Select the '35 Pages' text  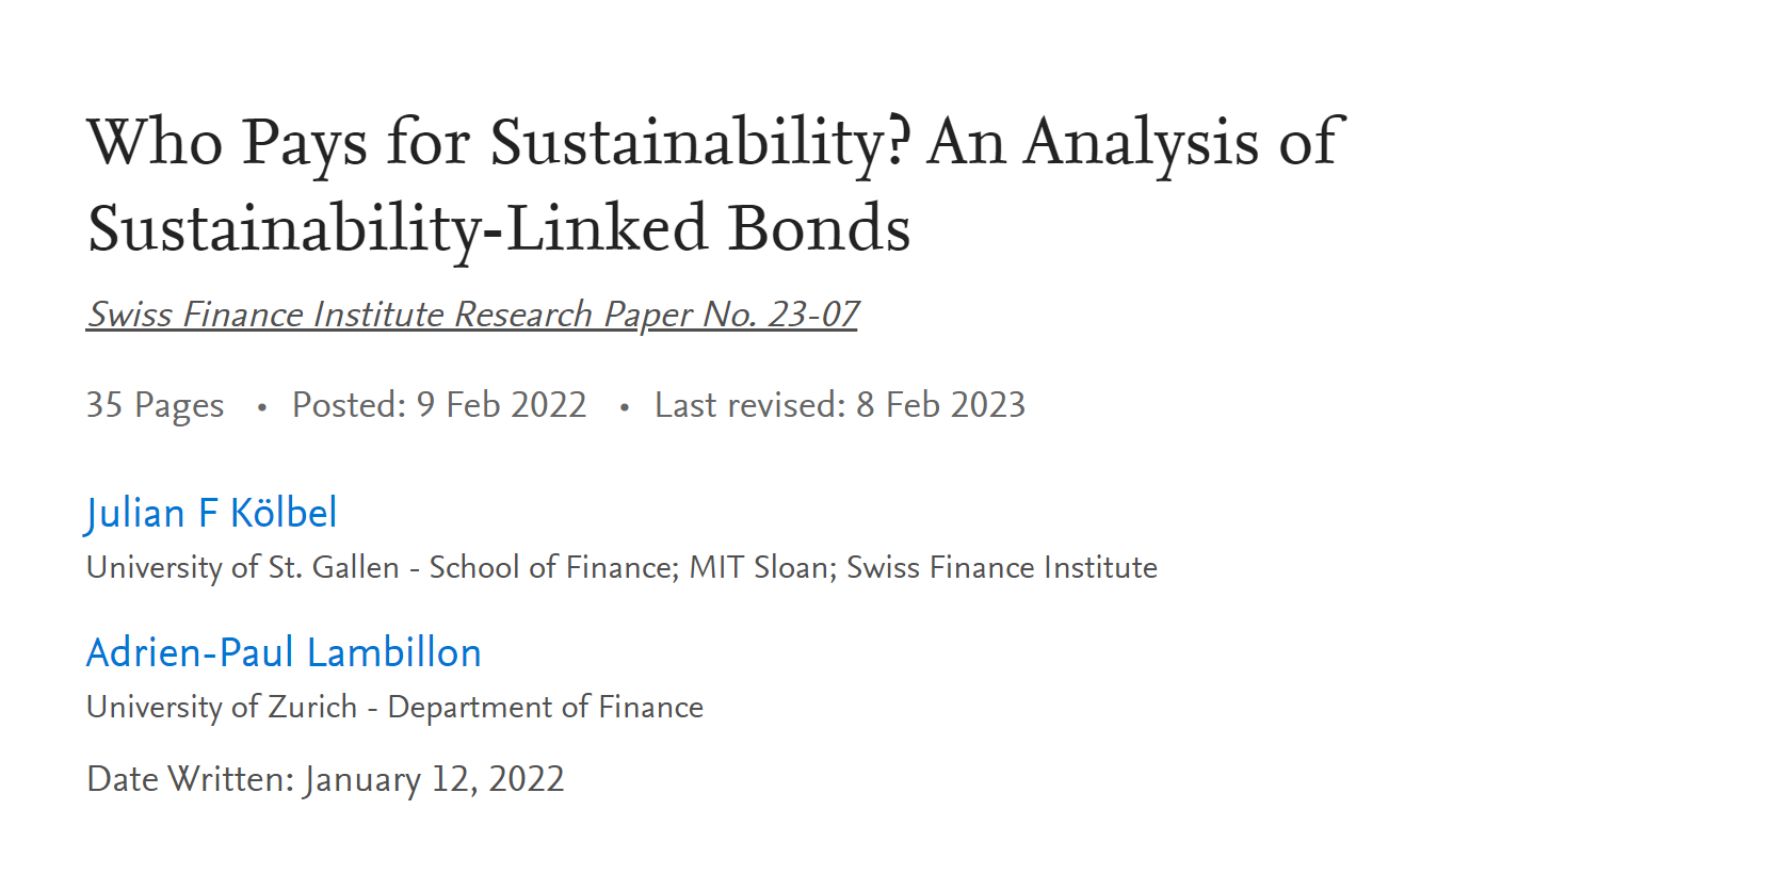click(155, 406)
